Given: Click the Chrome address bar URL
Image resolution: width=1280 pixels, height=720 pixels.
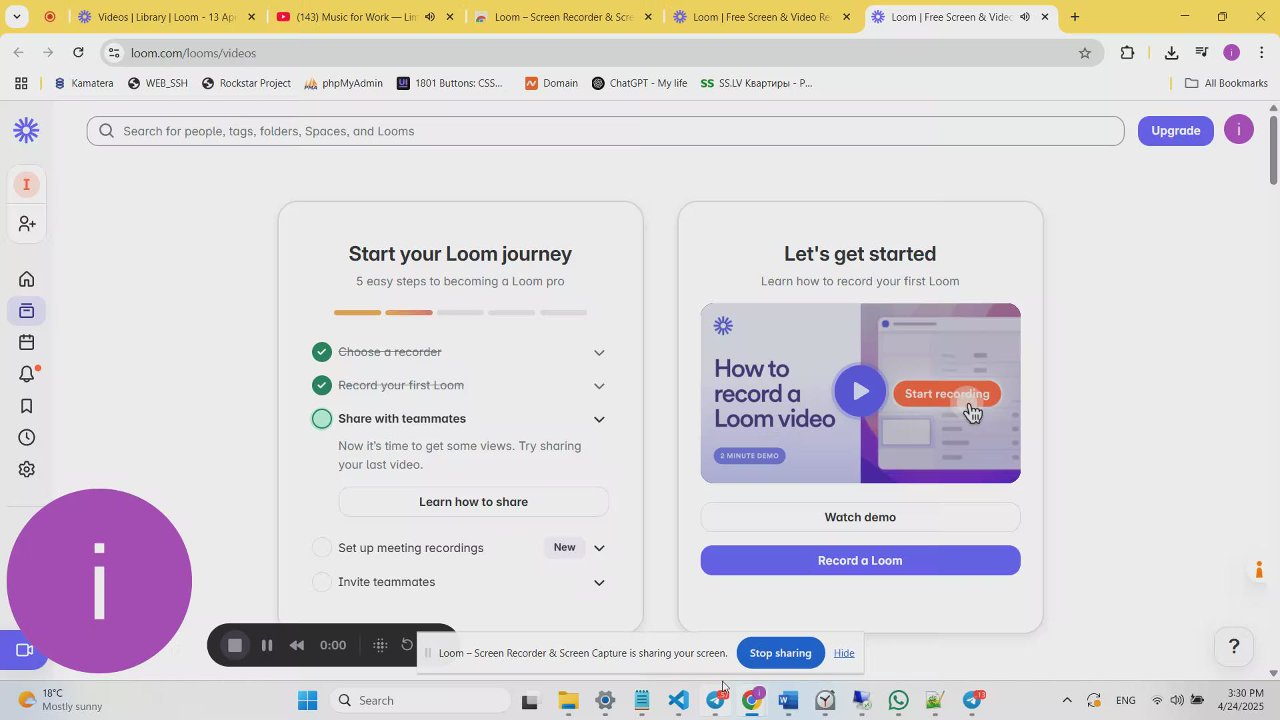Looking at the screenshot, I should click(x=193, y=53).
